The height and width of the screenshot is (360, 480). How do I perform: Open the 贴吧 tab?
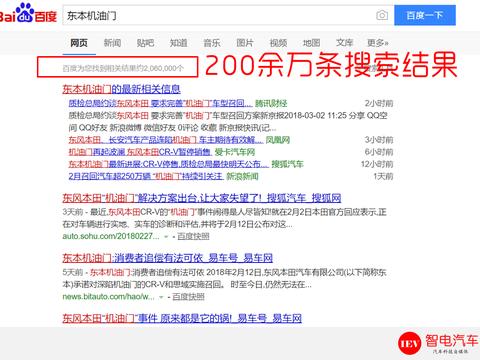pos(145,43)
